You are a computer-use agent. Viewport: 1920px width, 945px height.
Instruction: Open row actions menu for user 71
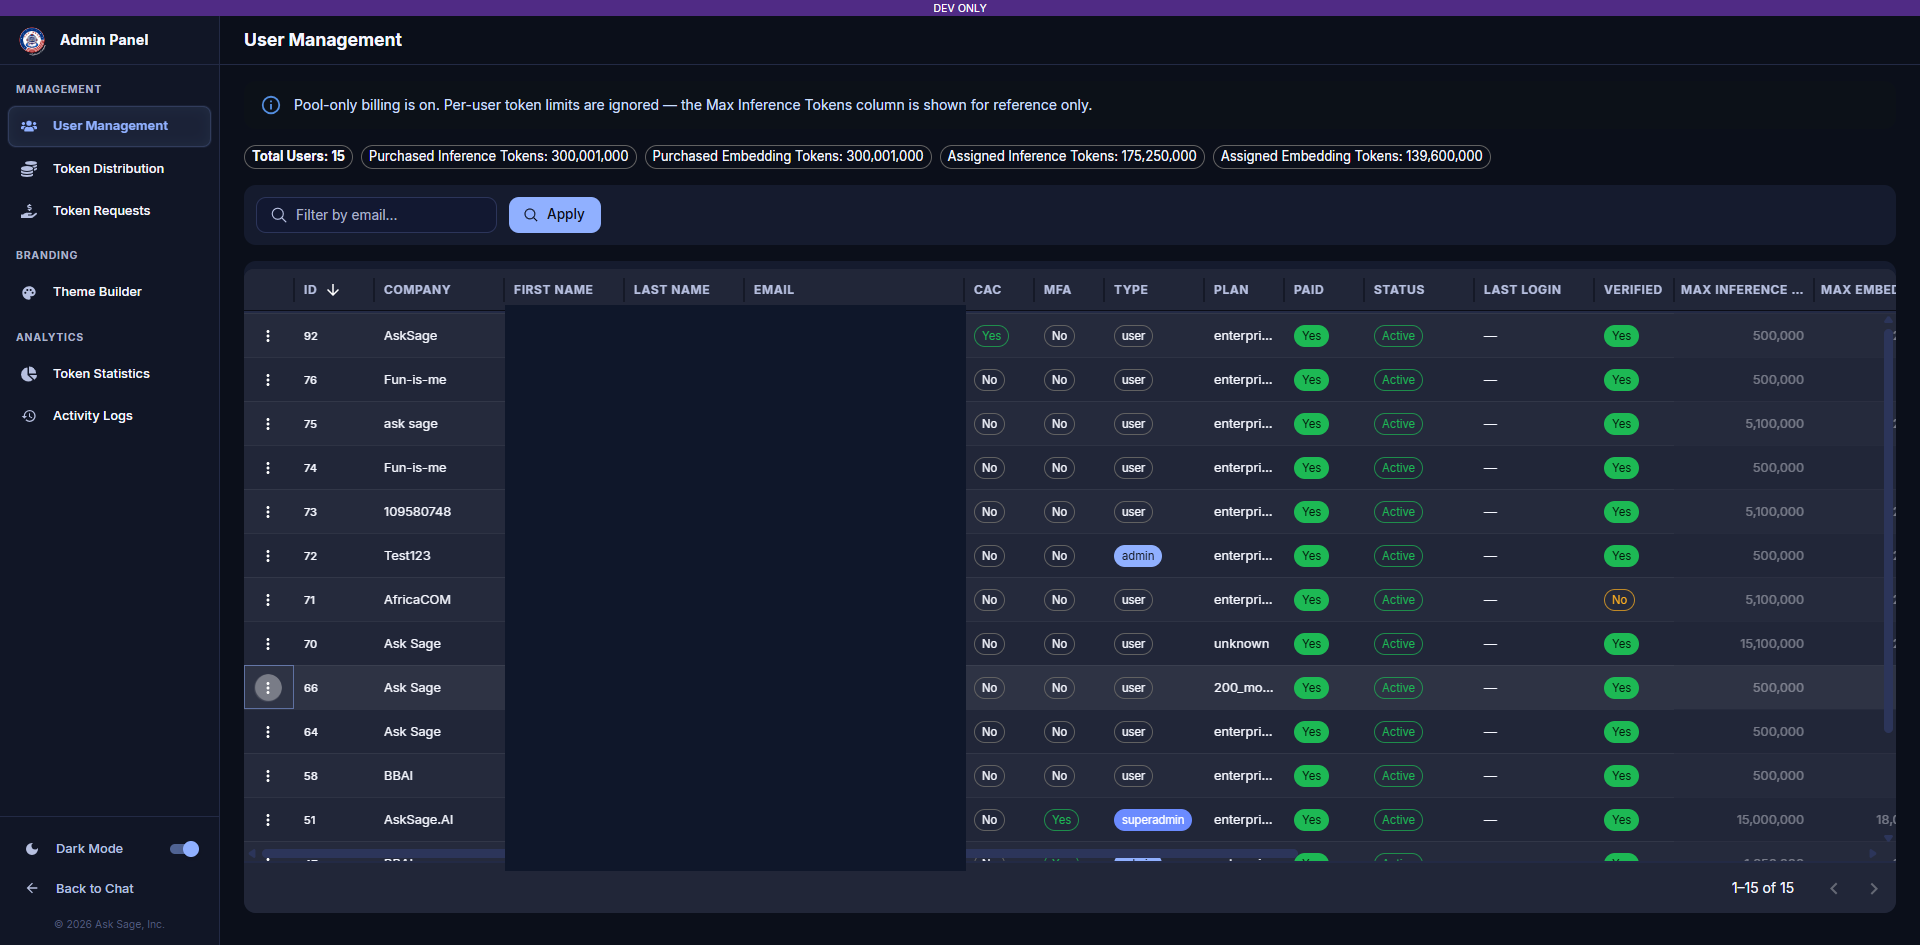click(268, 600)
